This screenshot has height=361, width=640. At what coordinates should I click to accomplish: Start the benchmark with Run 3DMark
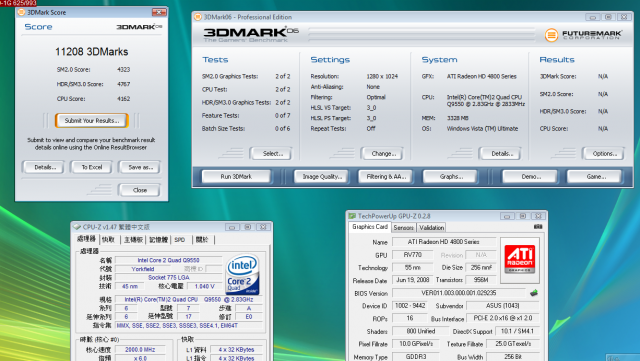(236, 176)
